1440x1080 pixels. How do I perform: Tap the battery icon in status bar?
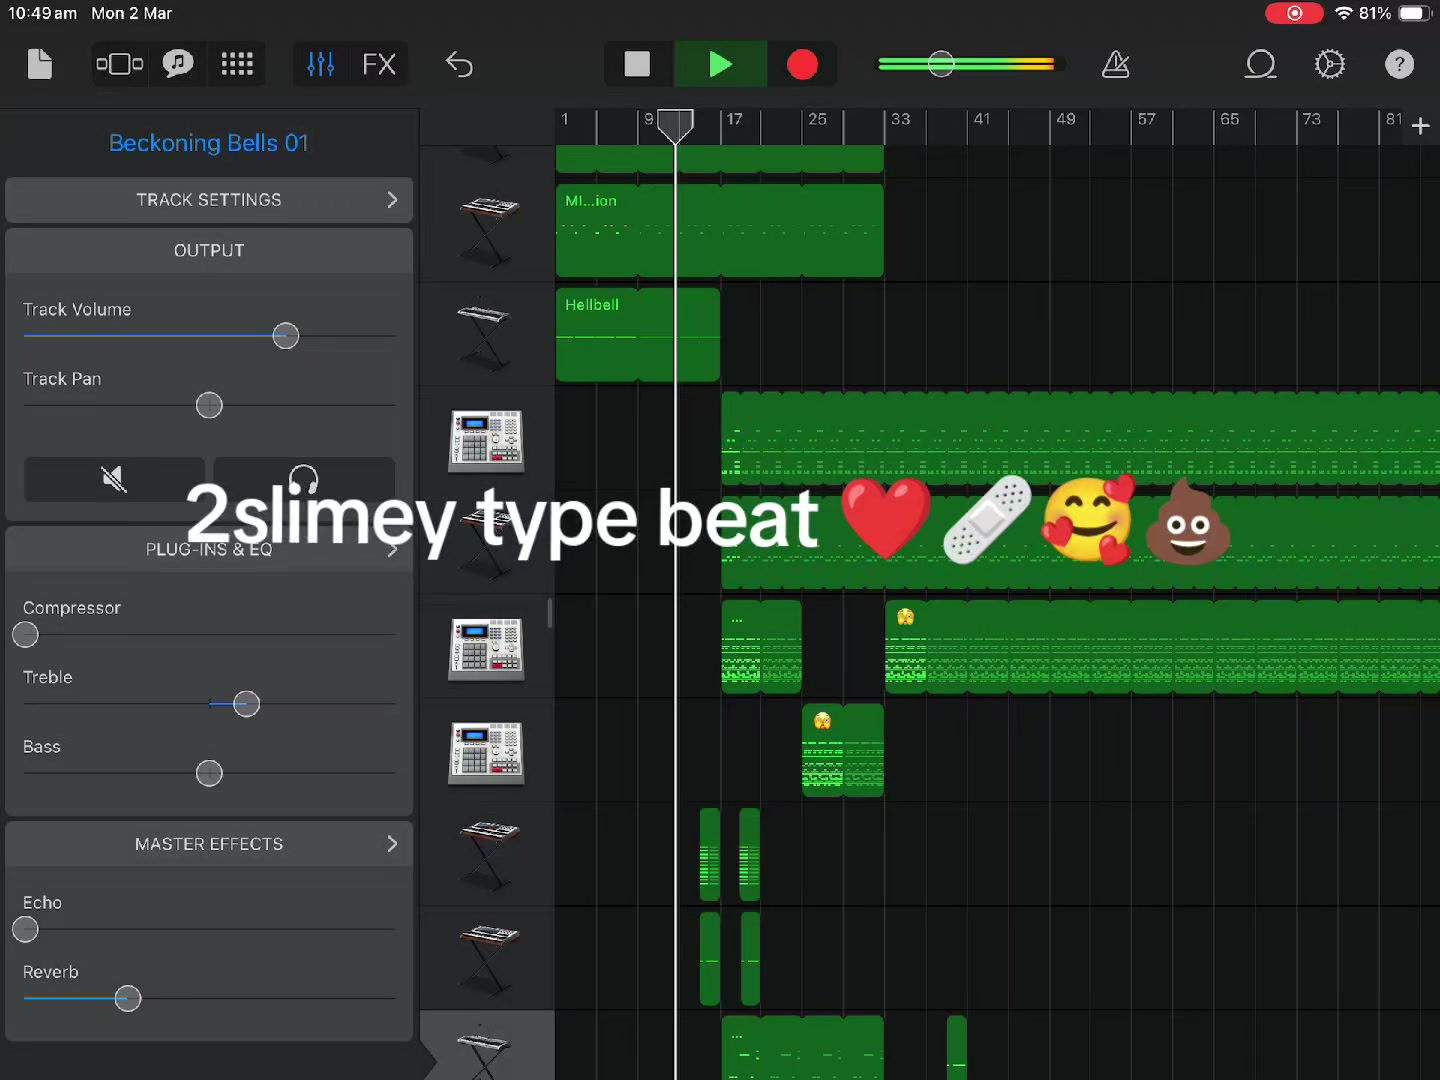pyautogui.click(x=1415, y=13)
